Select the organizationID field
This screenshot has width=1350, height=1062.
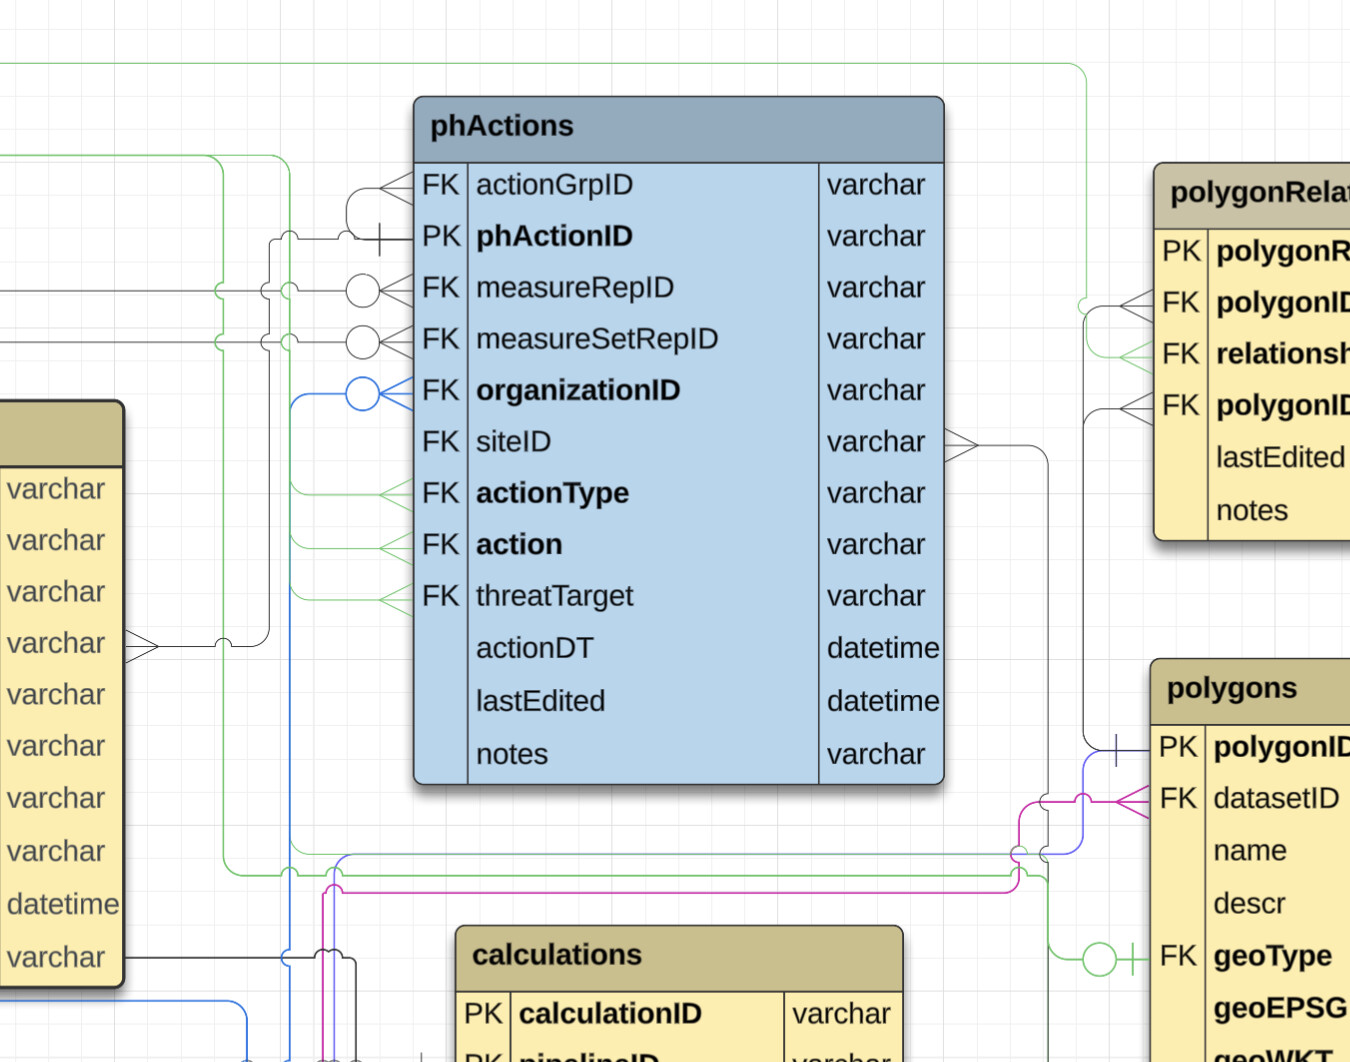click(x=578, y=390)
